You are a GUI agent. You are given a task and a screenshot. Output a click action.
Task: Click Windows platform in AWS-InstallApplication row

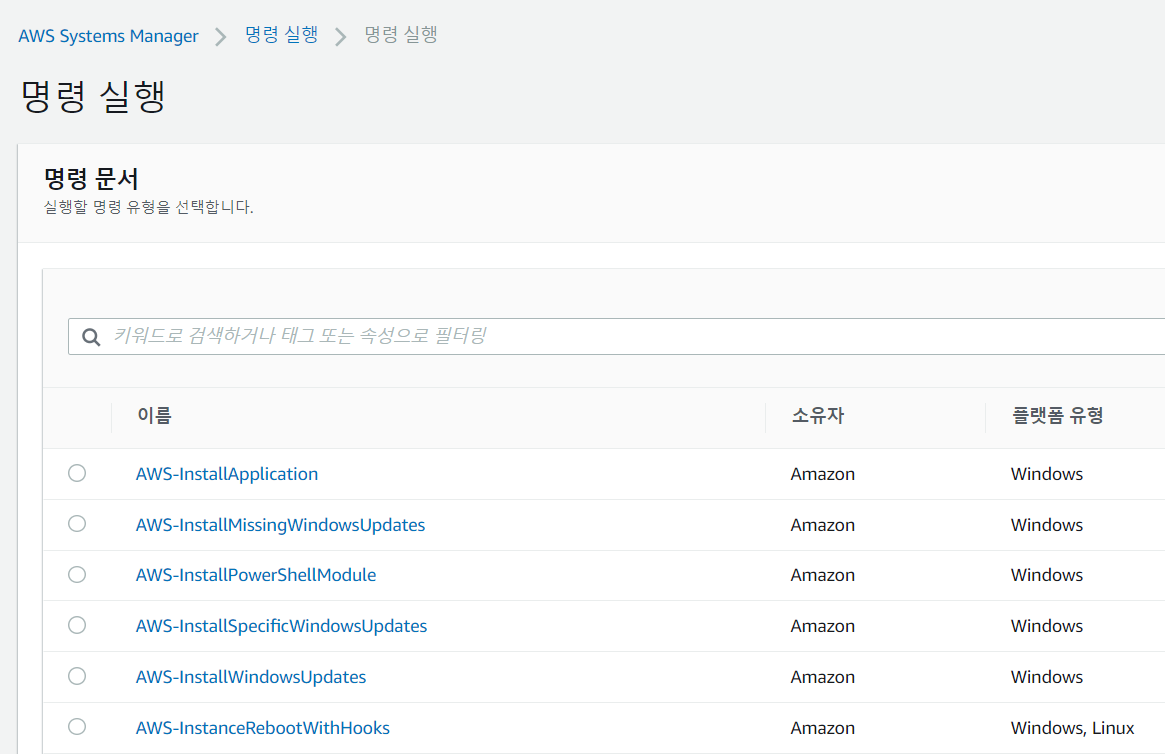pyautogui.click(x=1047, y=474)
